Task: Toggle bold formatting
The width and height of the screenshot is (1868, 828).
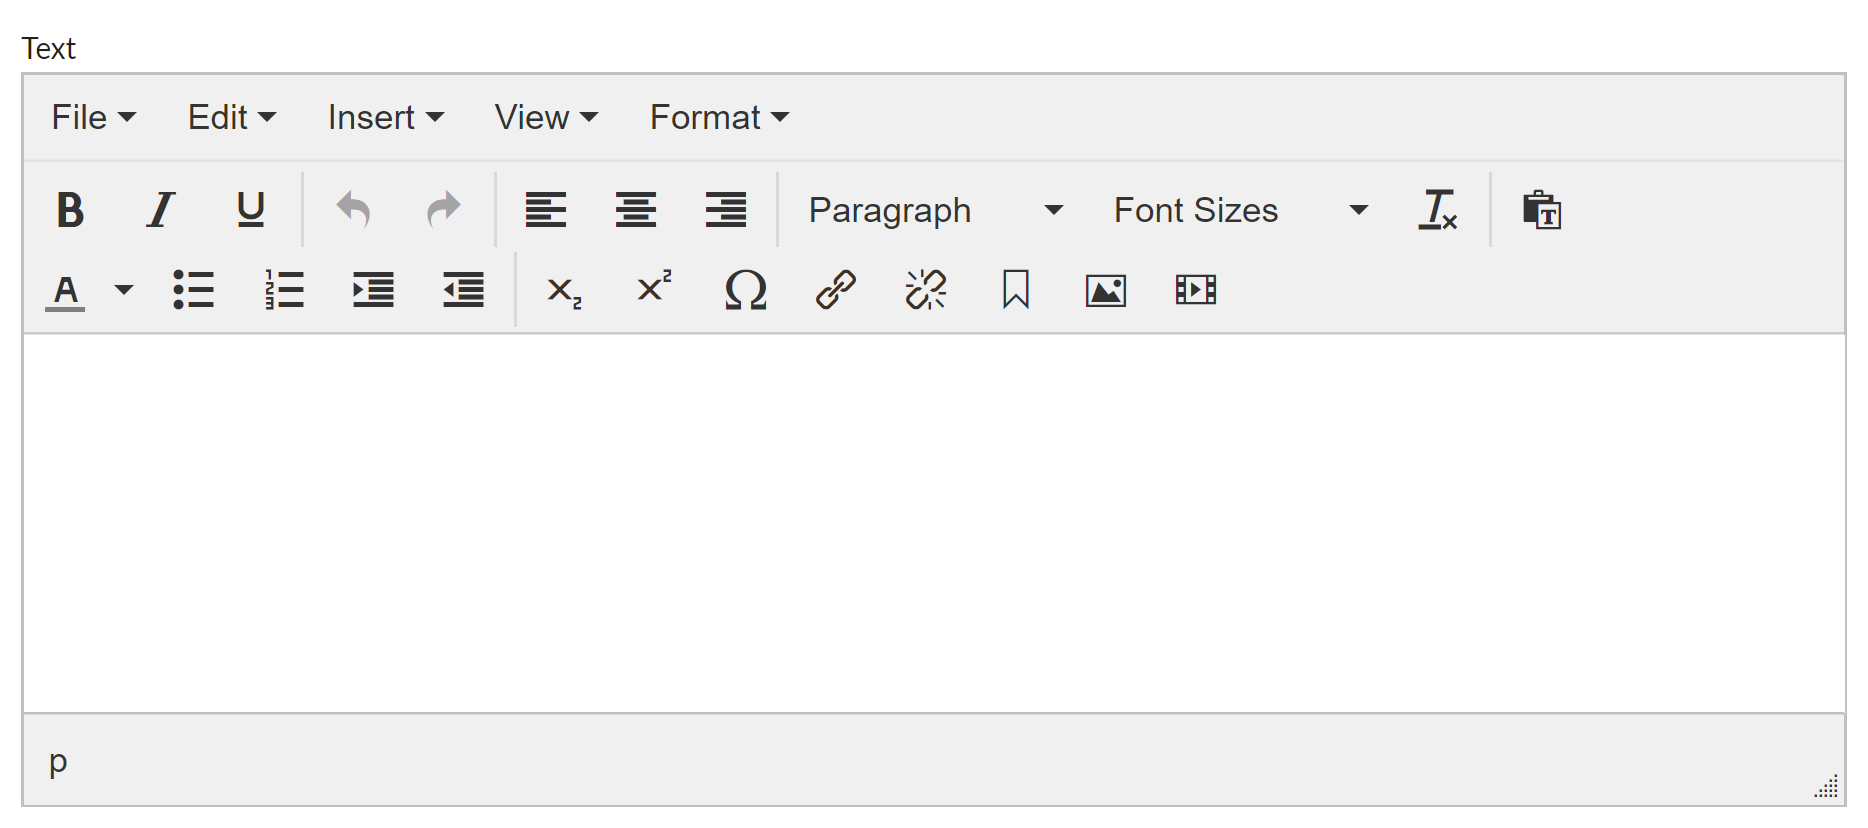Action: coord(70,210)
